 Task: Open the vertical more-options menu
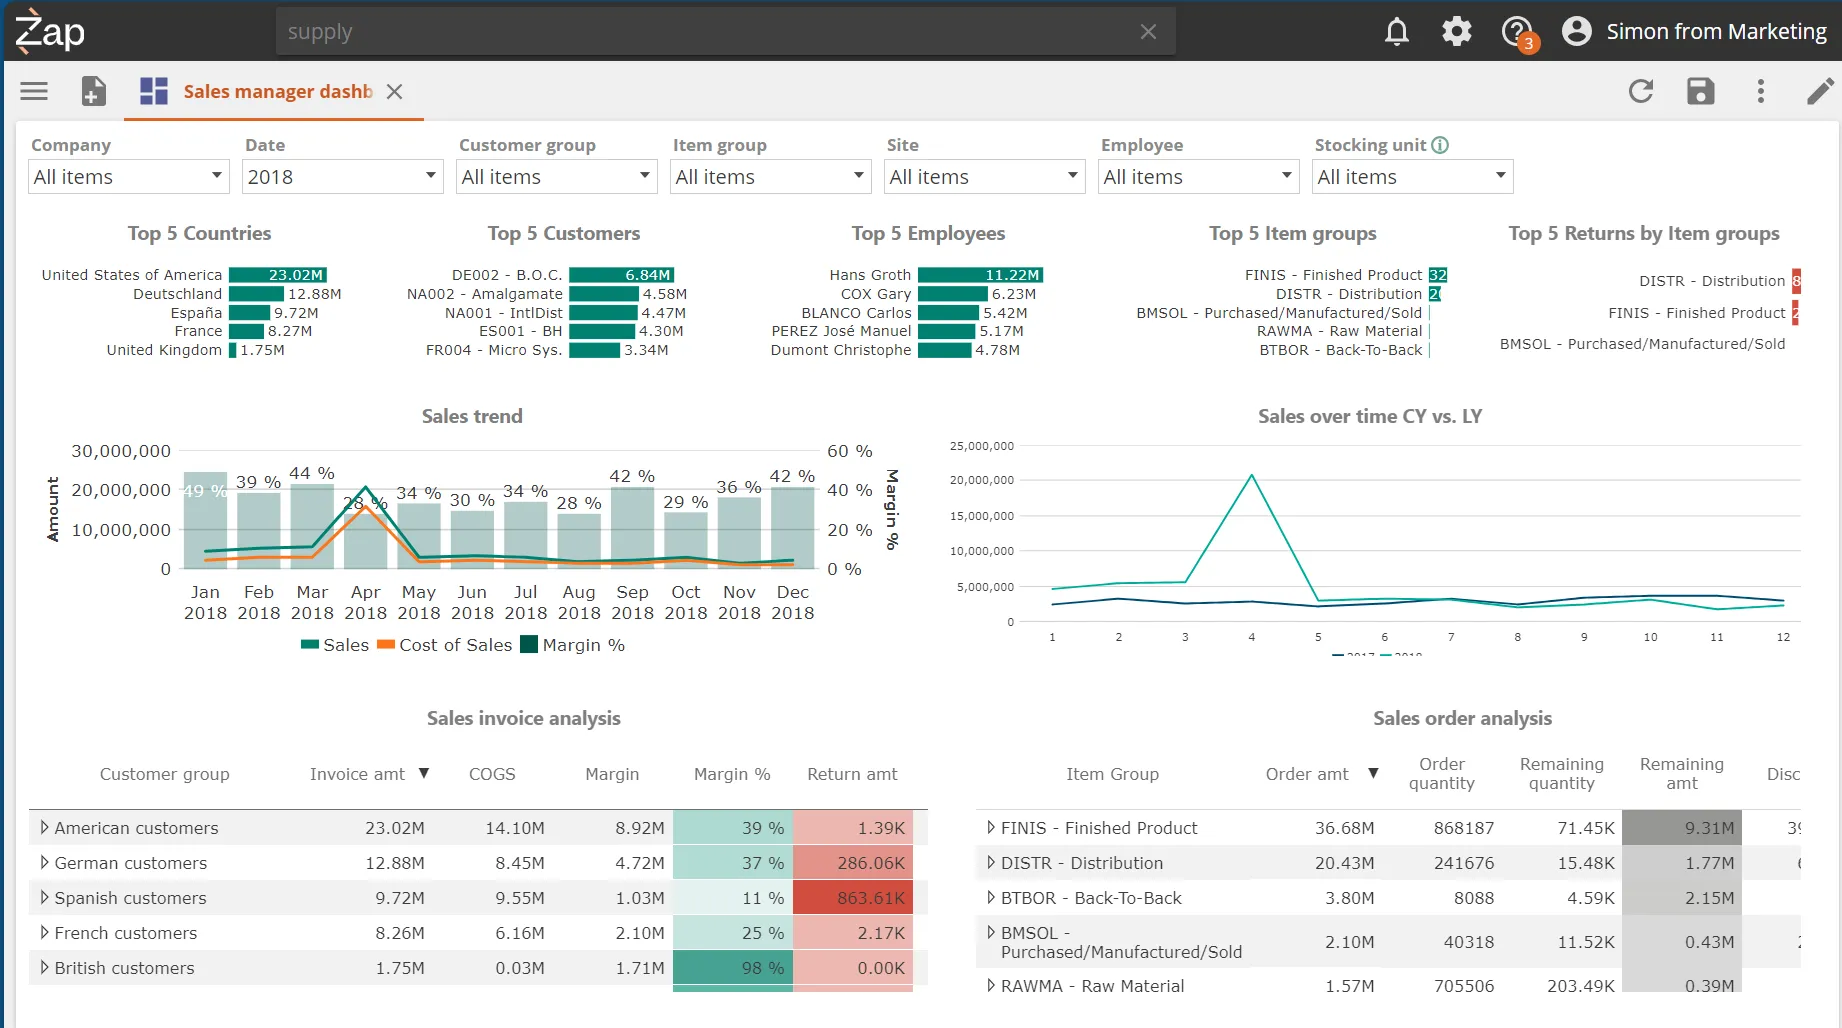[x=1760, y=91]
